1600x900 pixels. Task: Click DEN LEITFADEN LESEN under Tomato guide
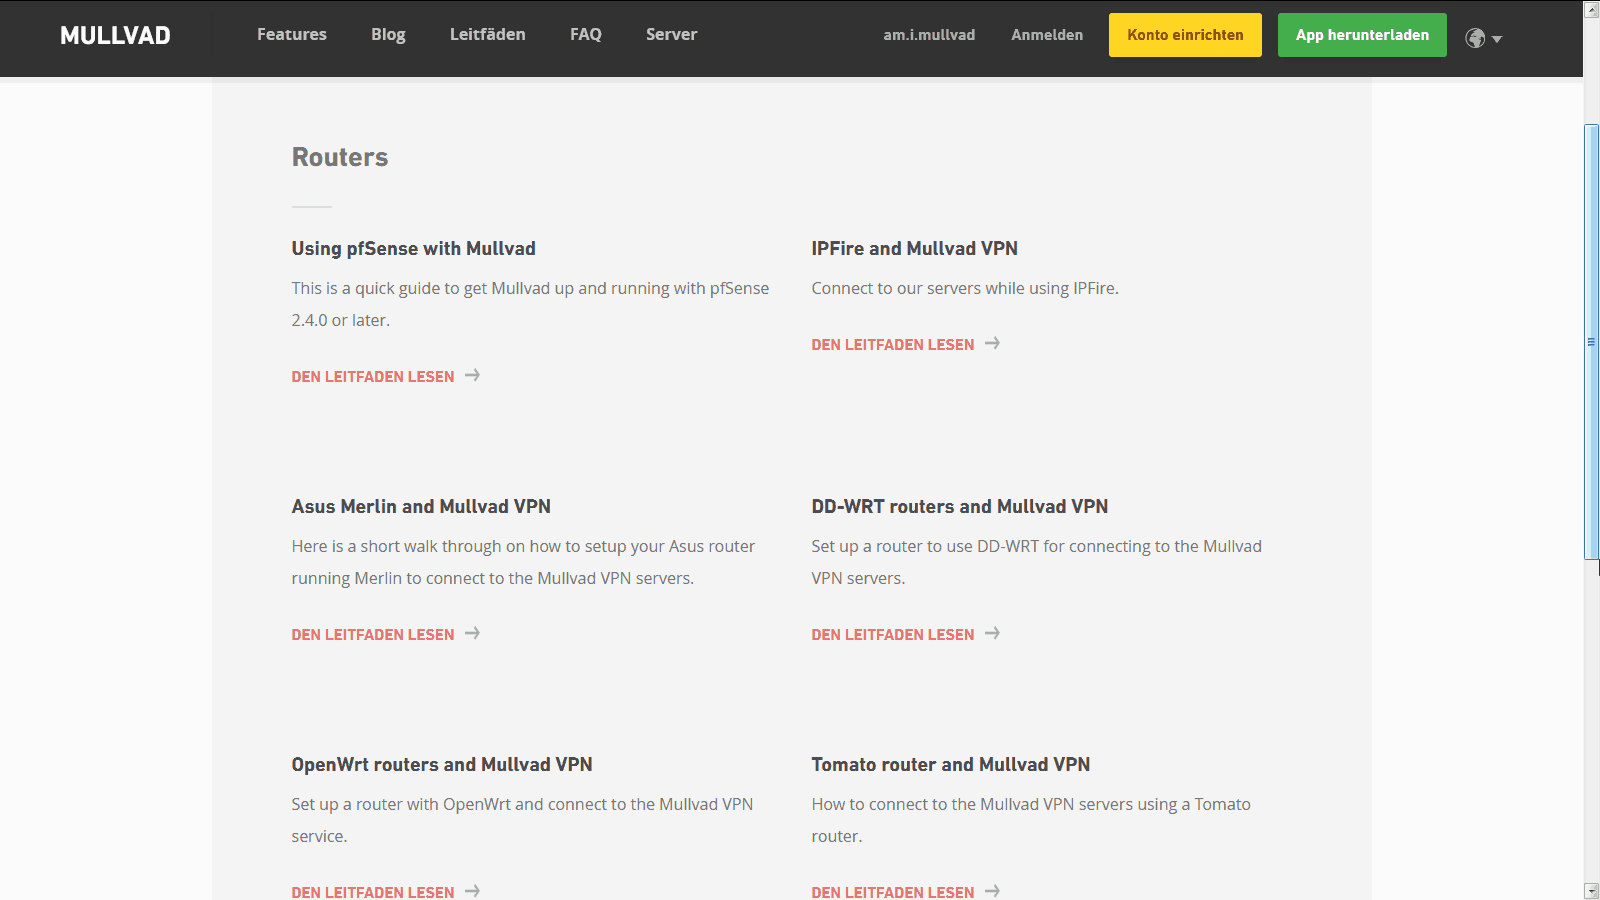(893, 892)
